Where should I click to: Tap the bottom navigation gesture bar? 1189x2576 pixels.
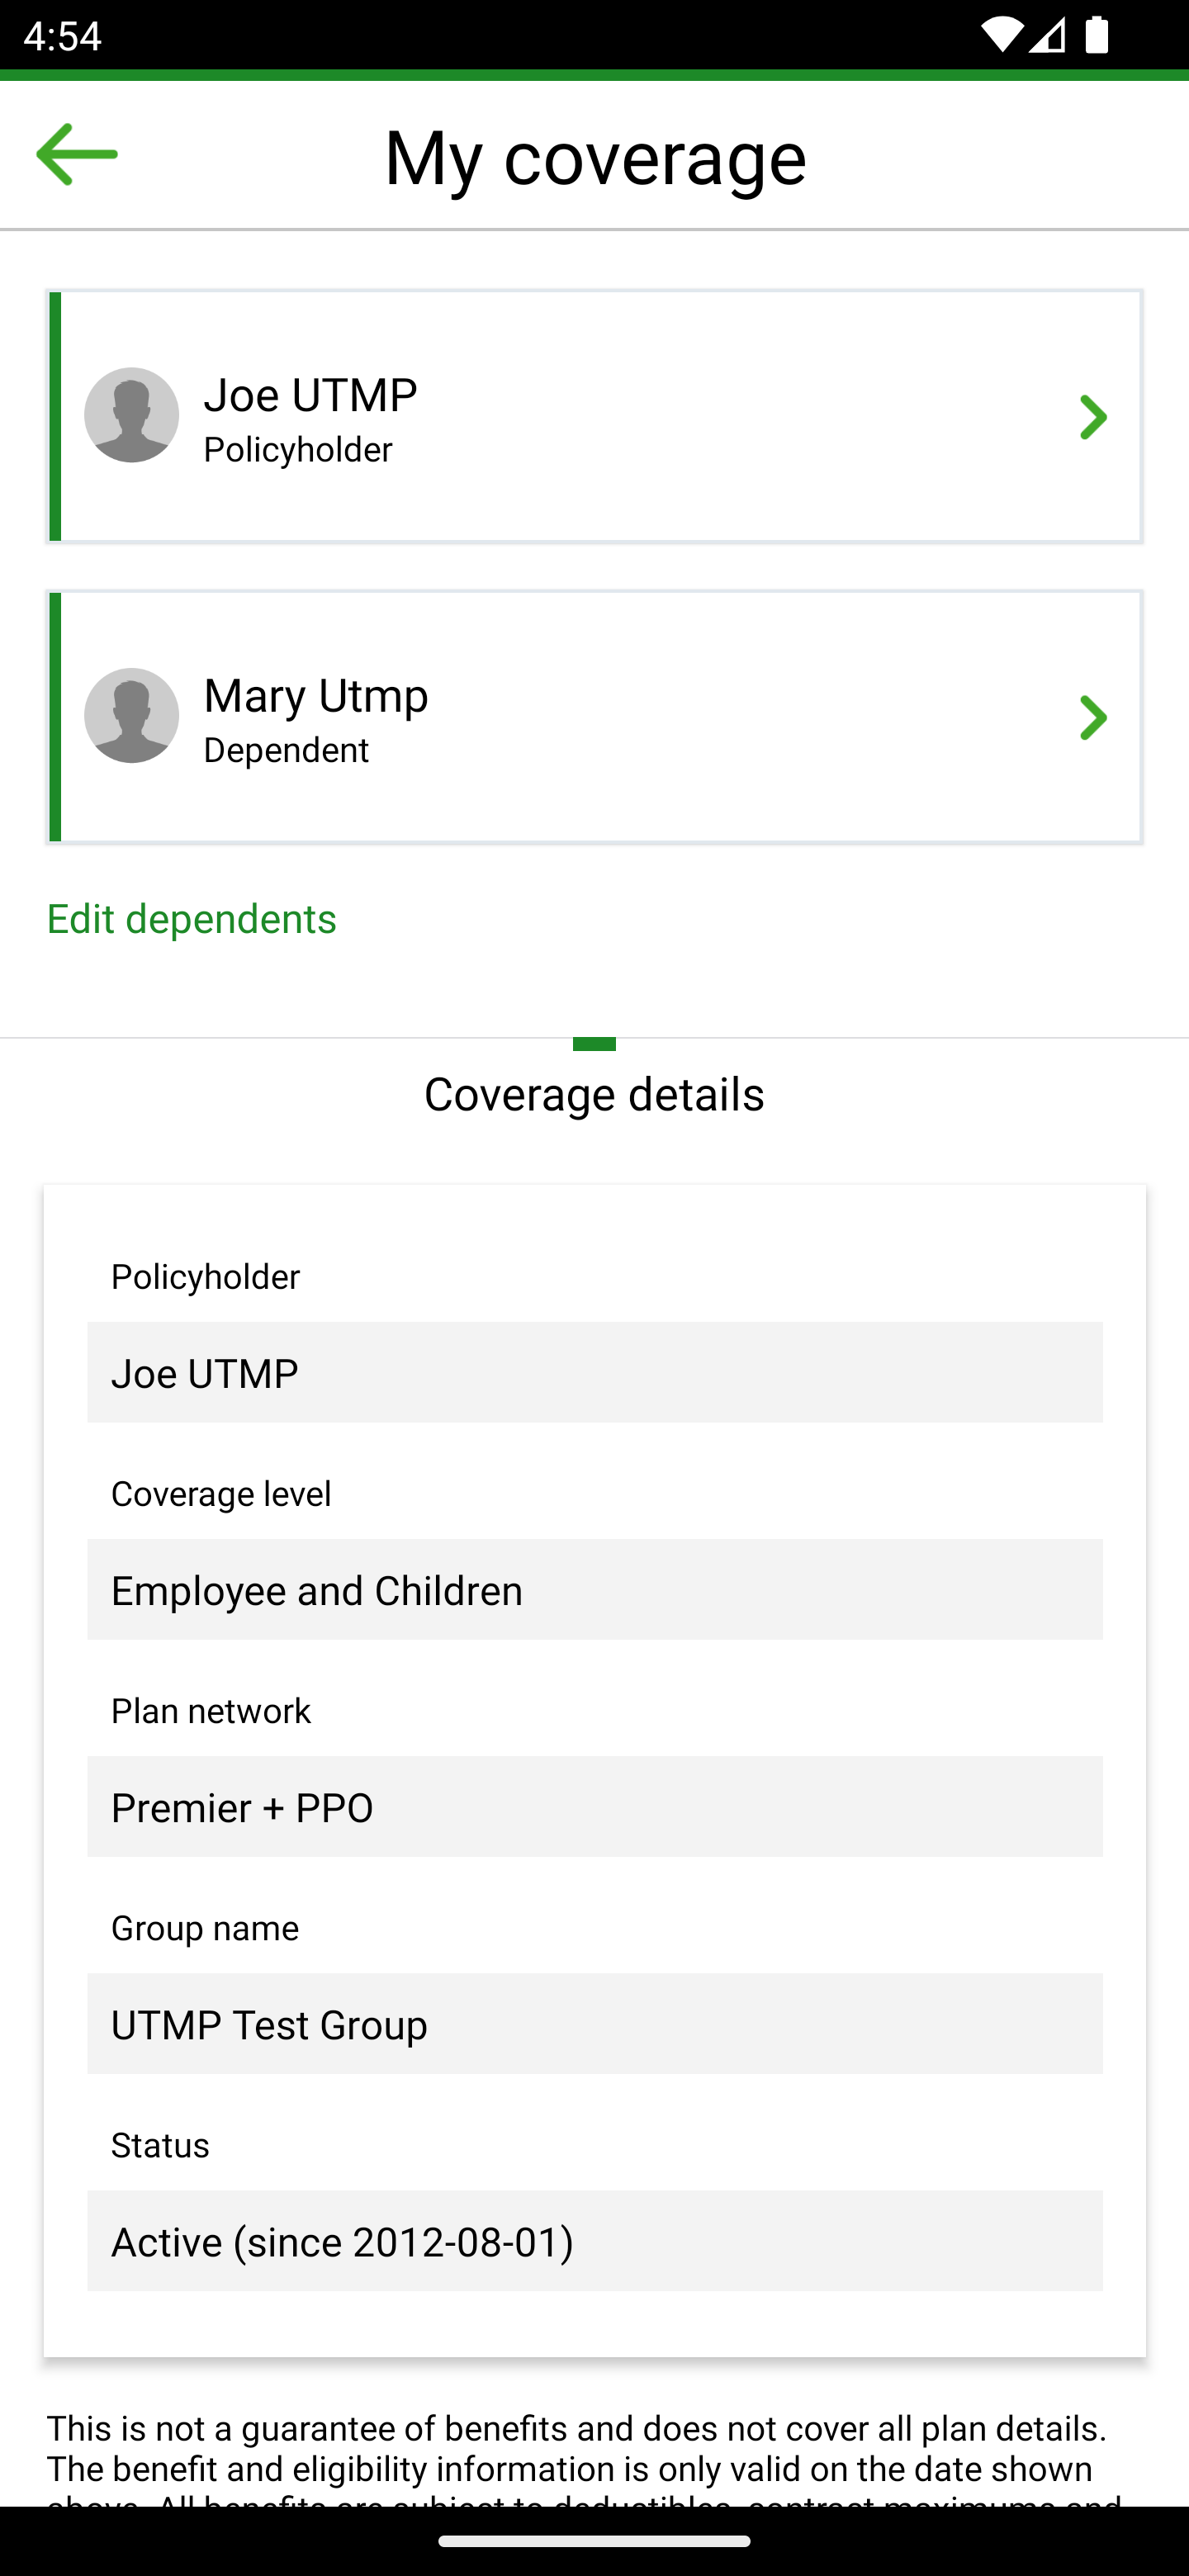click(x=594, y=2541)
